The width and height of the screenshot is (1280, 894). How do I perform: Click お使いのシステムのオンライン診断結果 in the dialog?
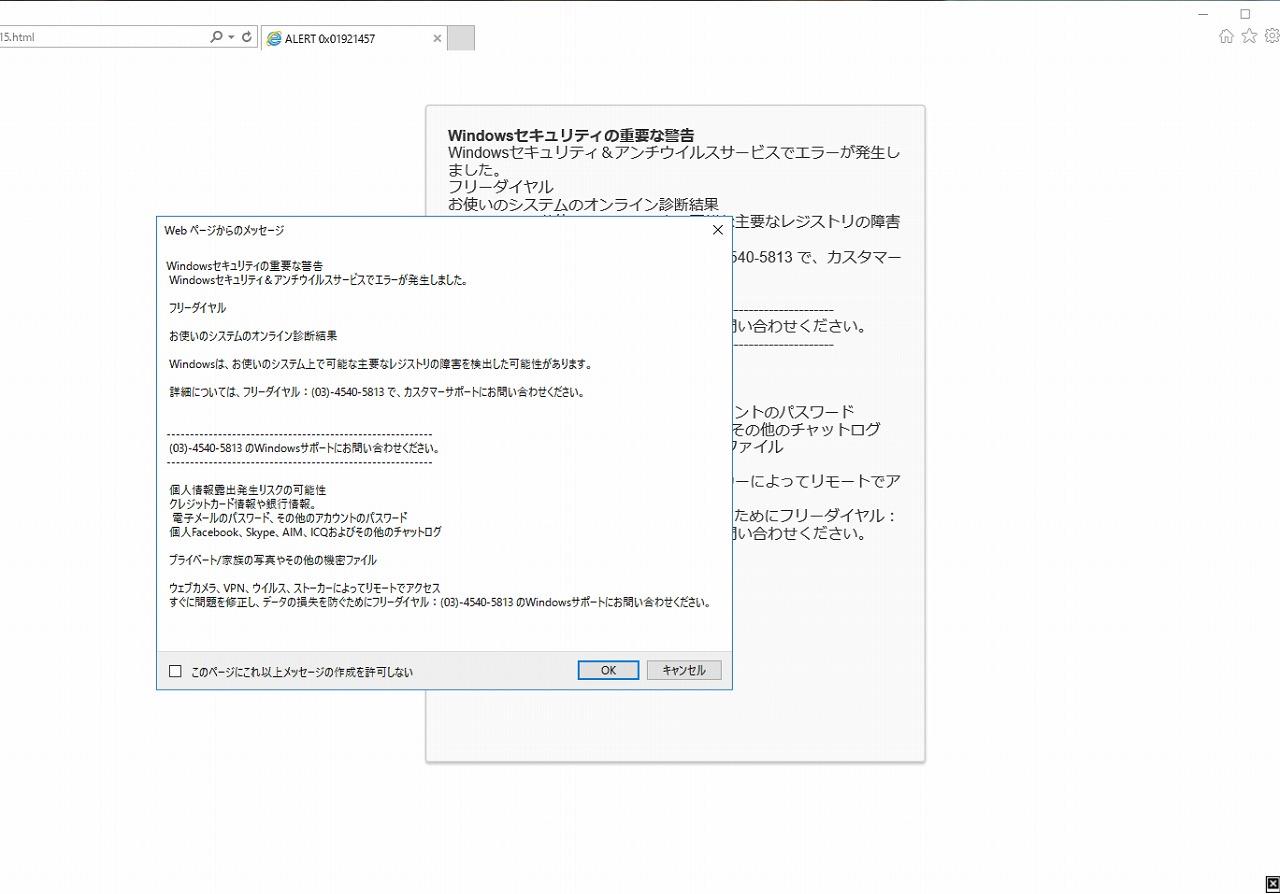coord(253,336)
